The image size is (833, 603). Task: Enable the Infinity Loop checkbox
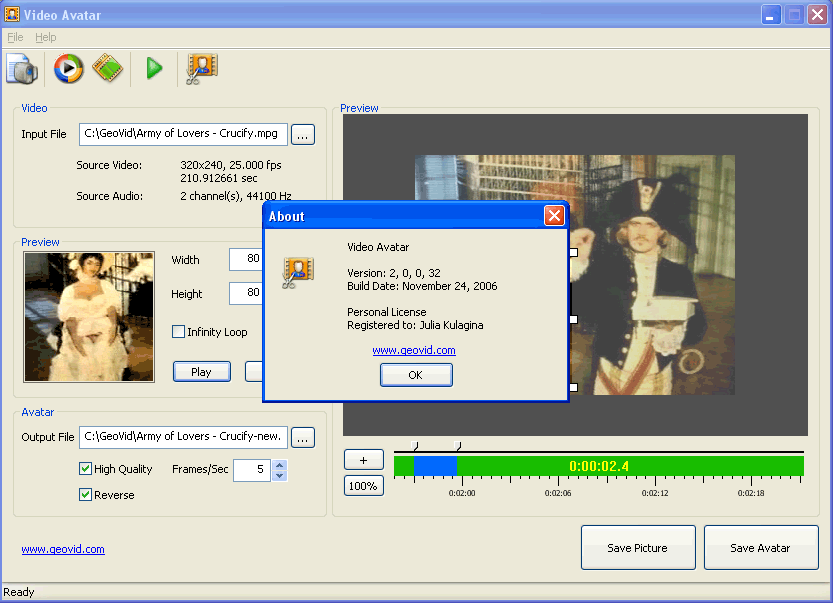pyautogui.click(x=178, y=332)
